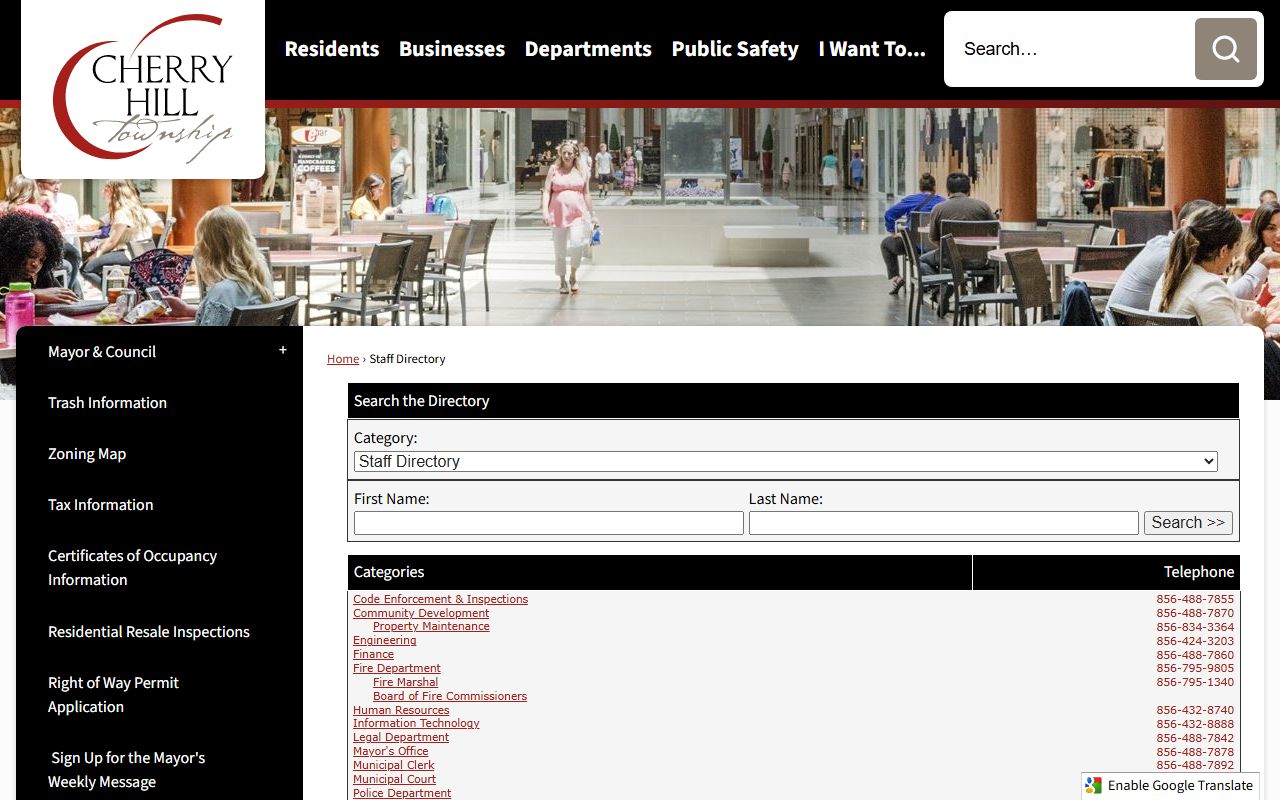
Task: Open Board of Fire Commissioners
Action: (x=449, y=696)
